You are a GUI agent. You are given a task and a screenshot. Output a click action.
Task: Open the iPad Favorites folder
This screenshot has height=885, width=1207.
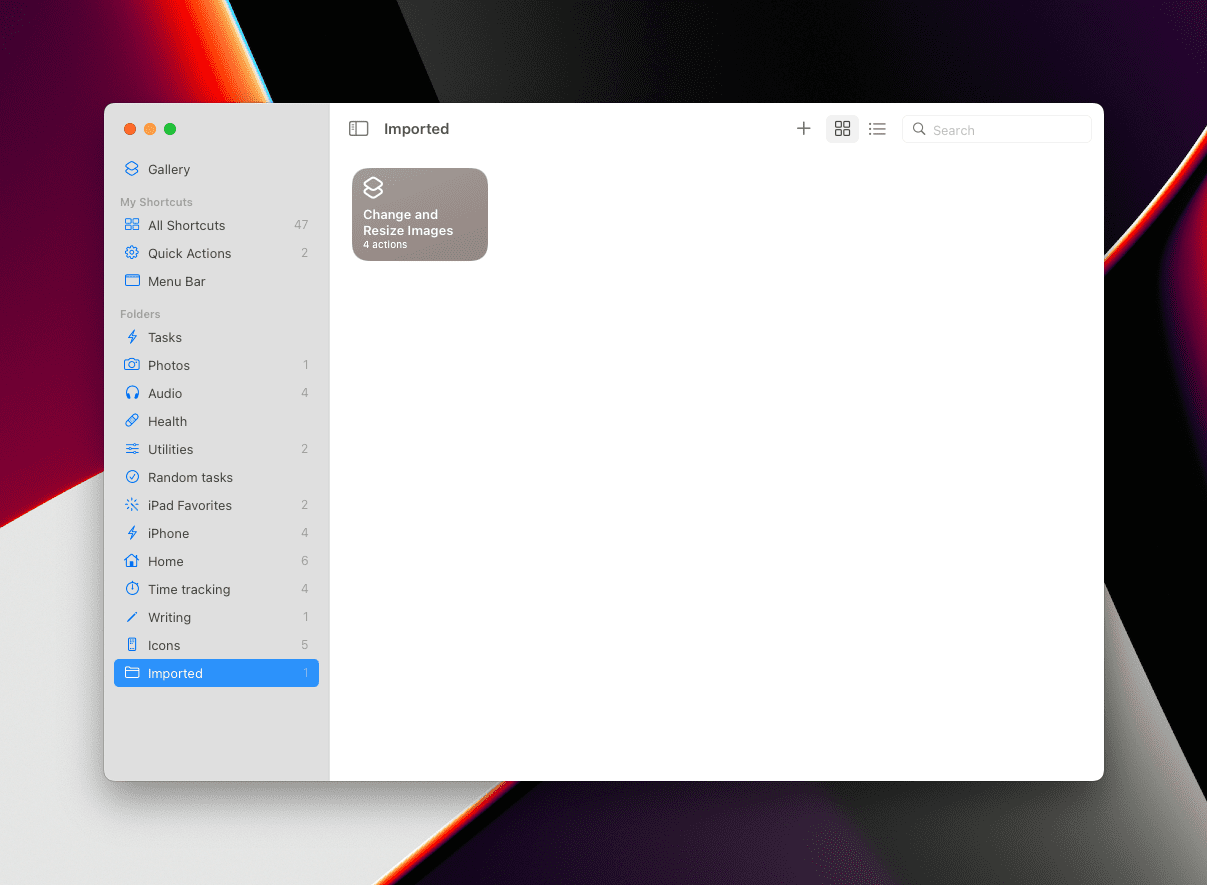coord(216,505)
